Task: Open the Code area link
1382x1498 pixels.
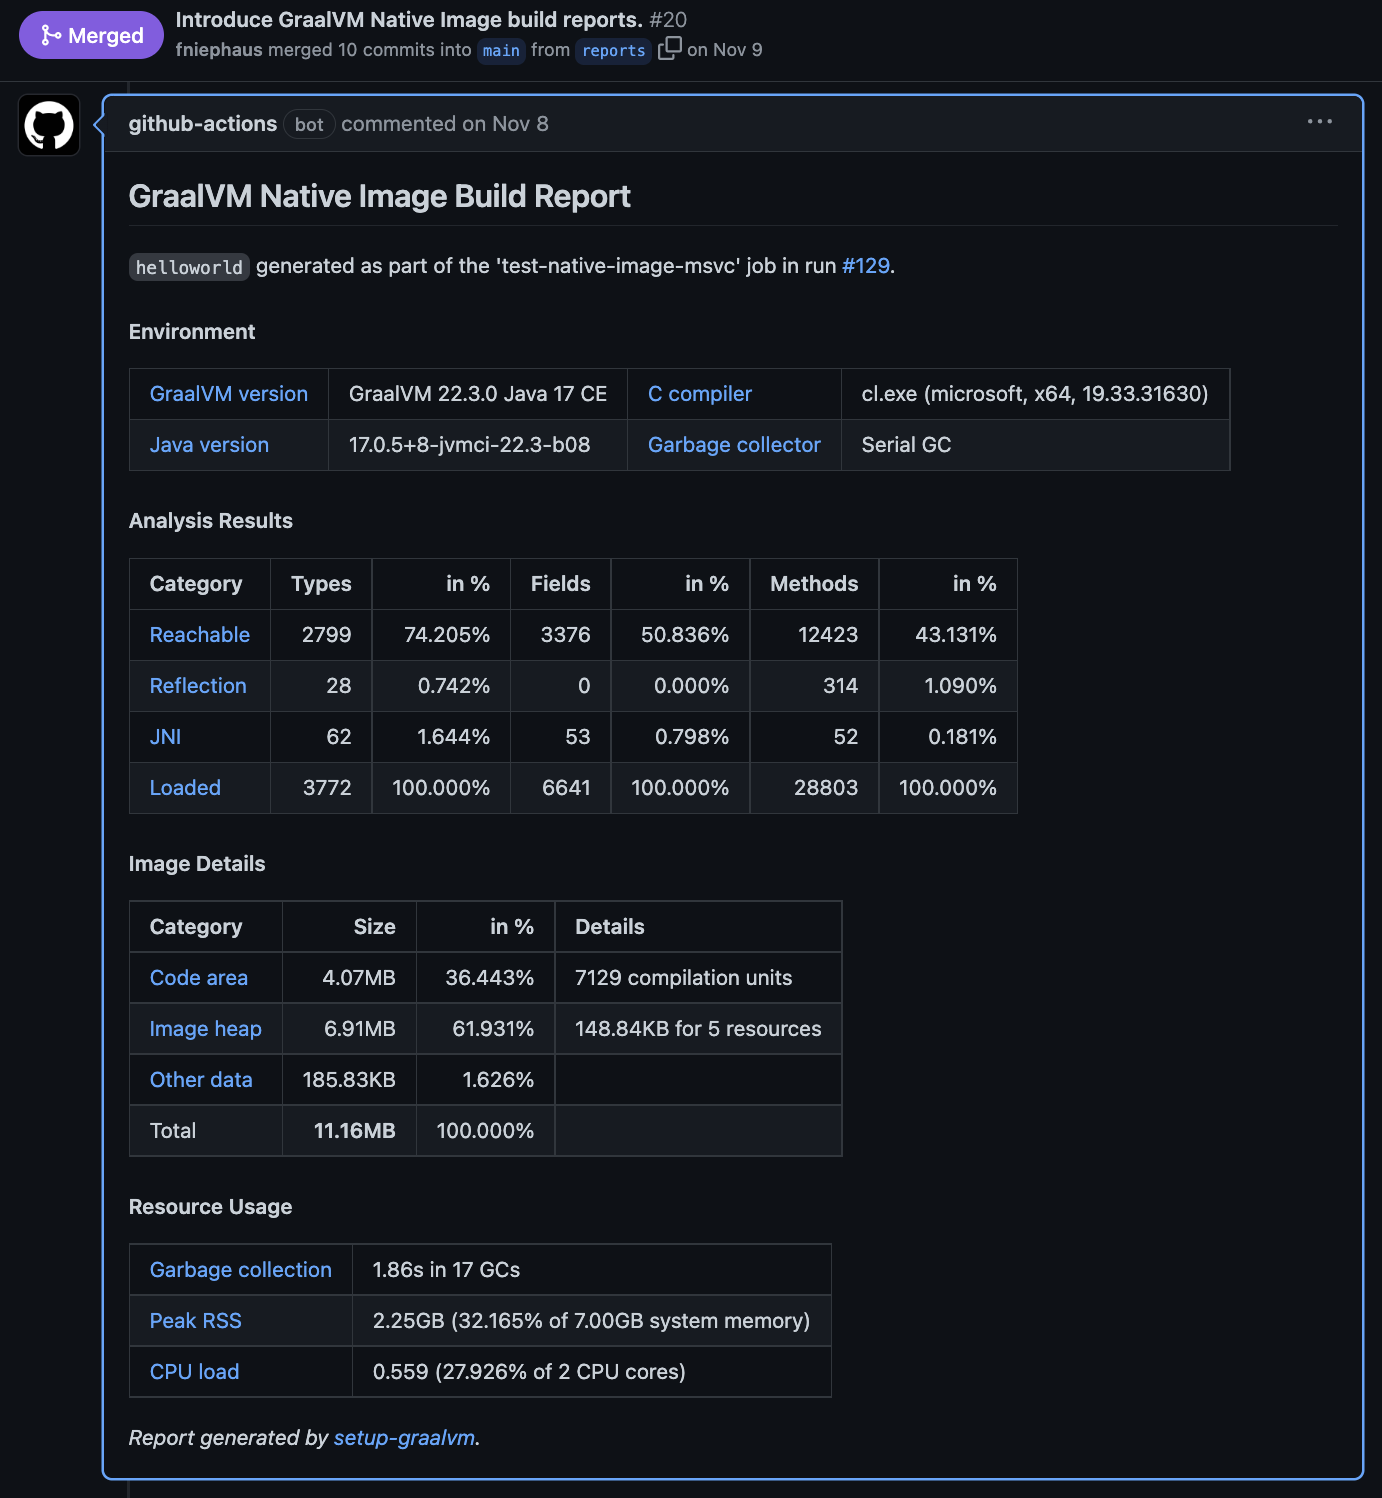Action: coord(199,978)
